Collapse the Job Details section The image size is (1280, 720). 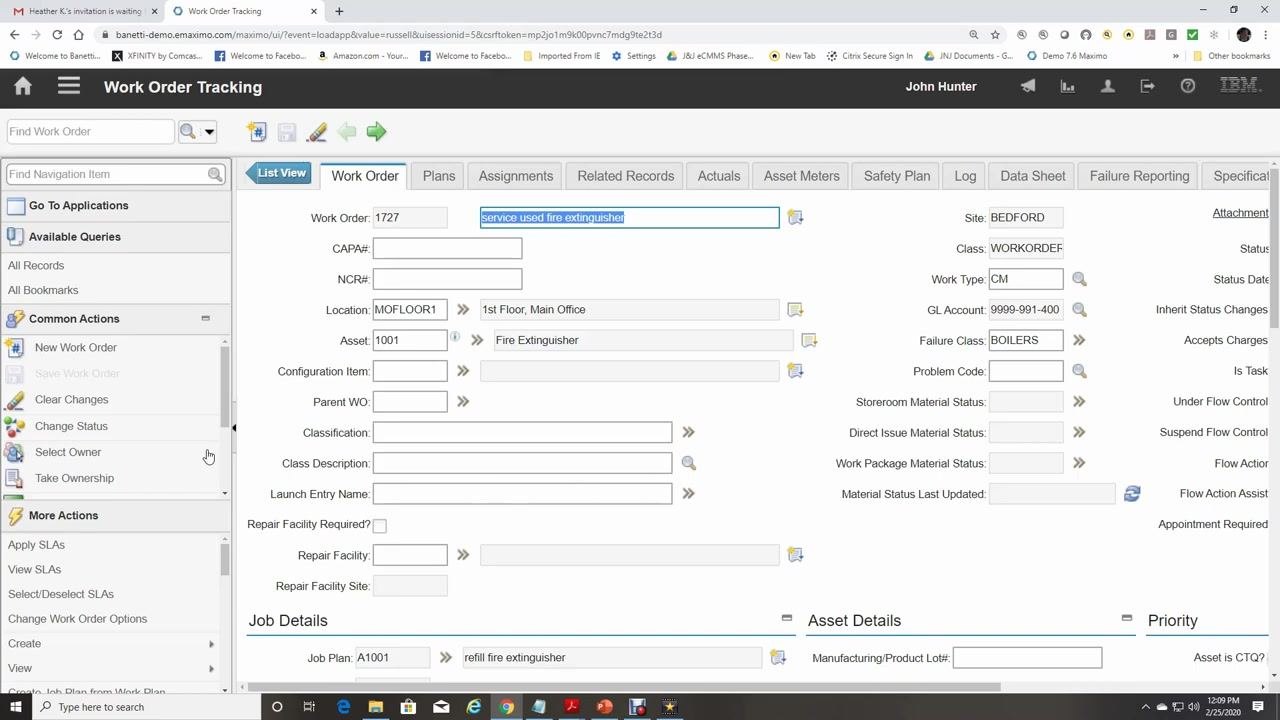pos(786,618)
